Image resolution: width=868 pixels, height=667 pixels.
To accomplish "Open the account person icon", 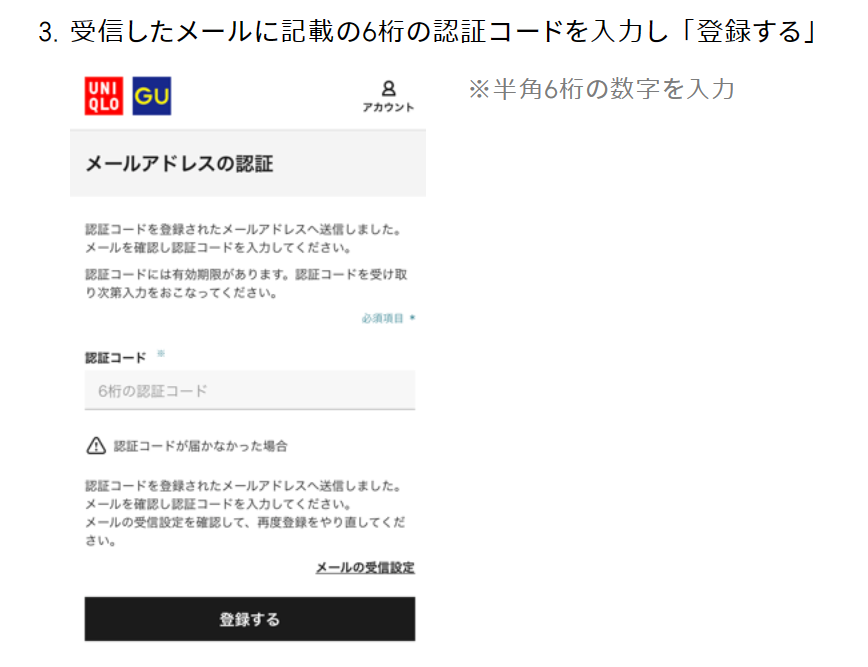I will tap(389, 89).
